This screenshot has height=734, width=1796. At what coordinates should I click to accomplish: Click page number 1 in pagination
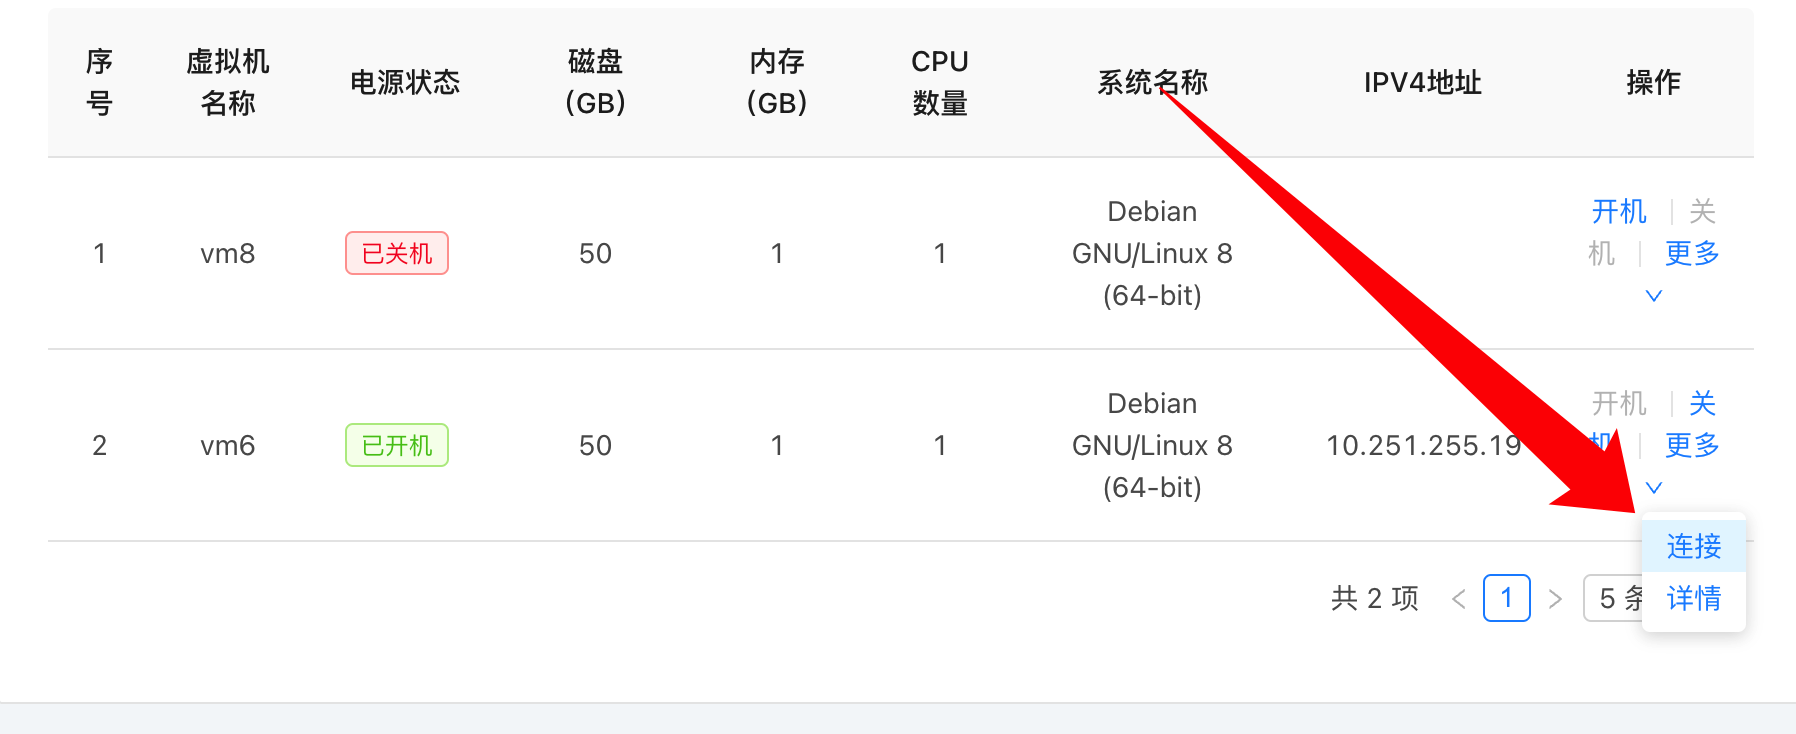pyautogui.click(x=1506, y=599)
